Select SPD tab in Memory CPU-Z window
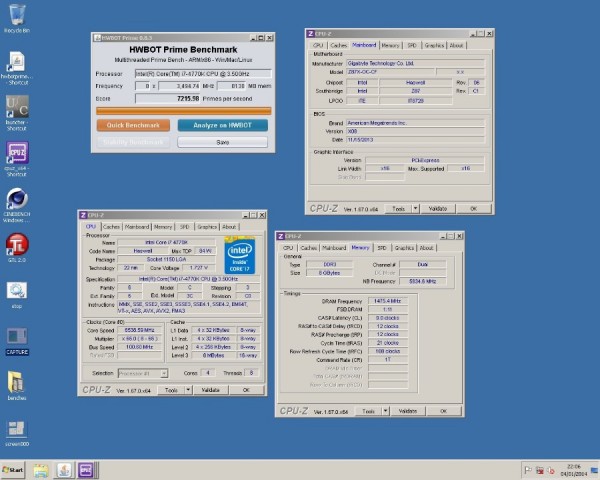Screen dimensions: 600x480 382,248
